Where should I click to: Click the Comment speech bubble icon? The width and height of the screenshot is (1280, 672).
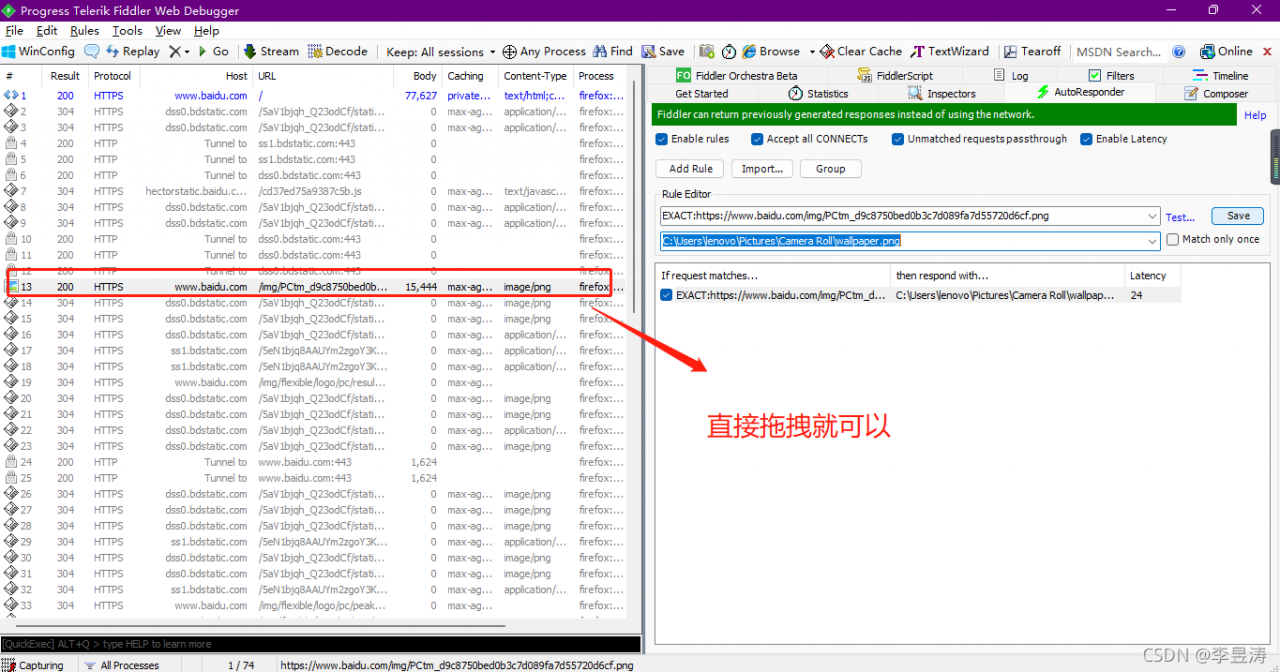pyautogui.click(x=92, y=51)
